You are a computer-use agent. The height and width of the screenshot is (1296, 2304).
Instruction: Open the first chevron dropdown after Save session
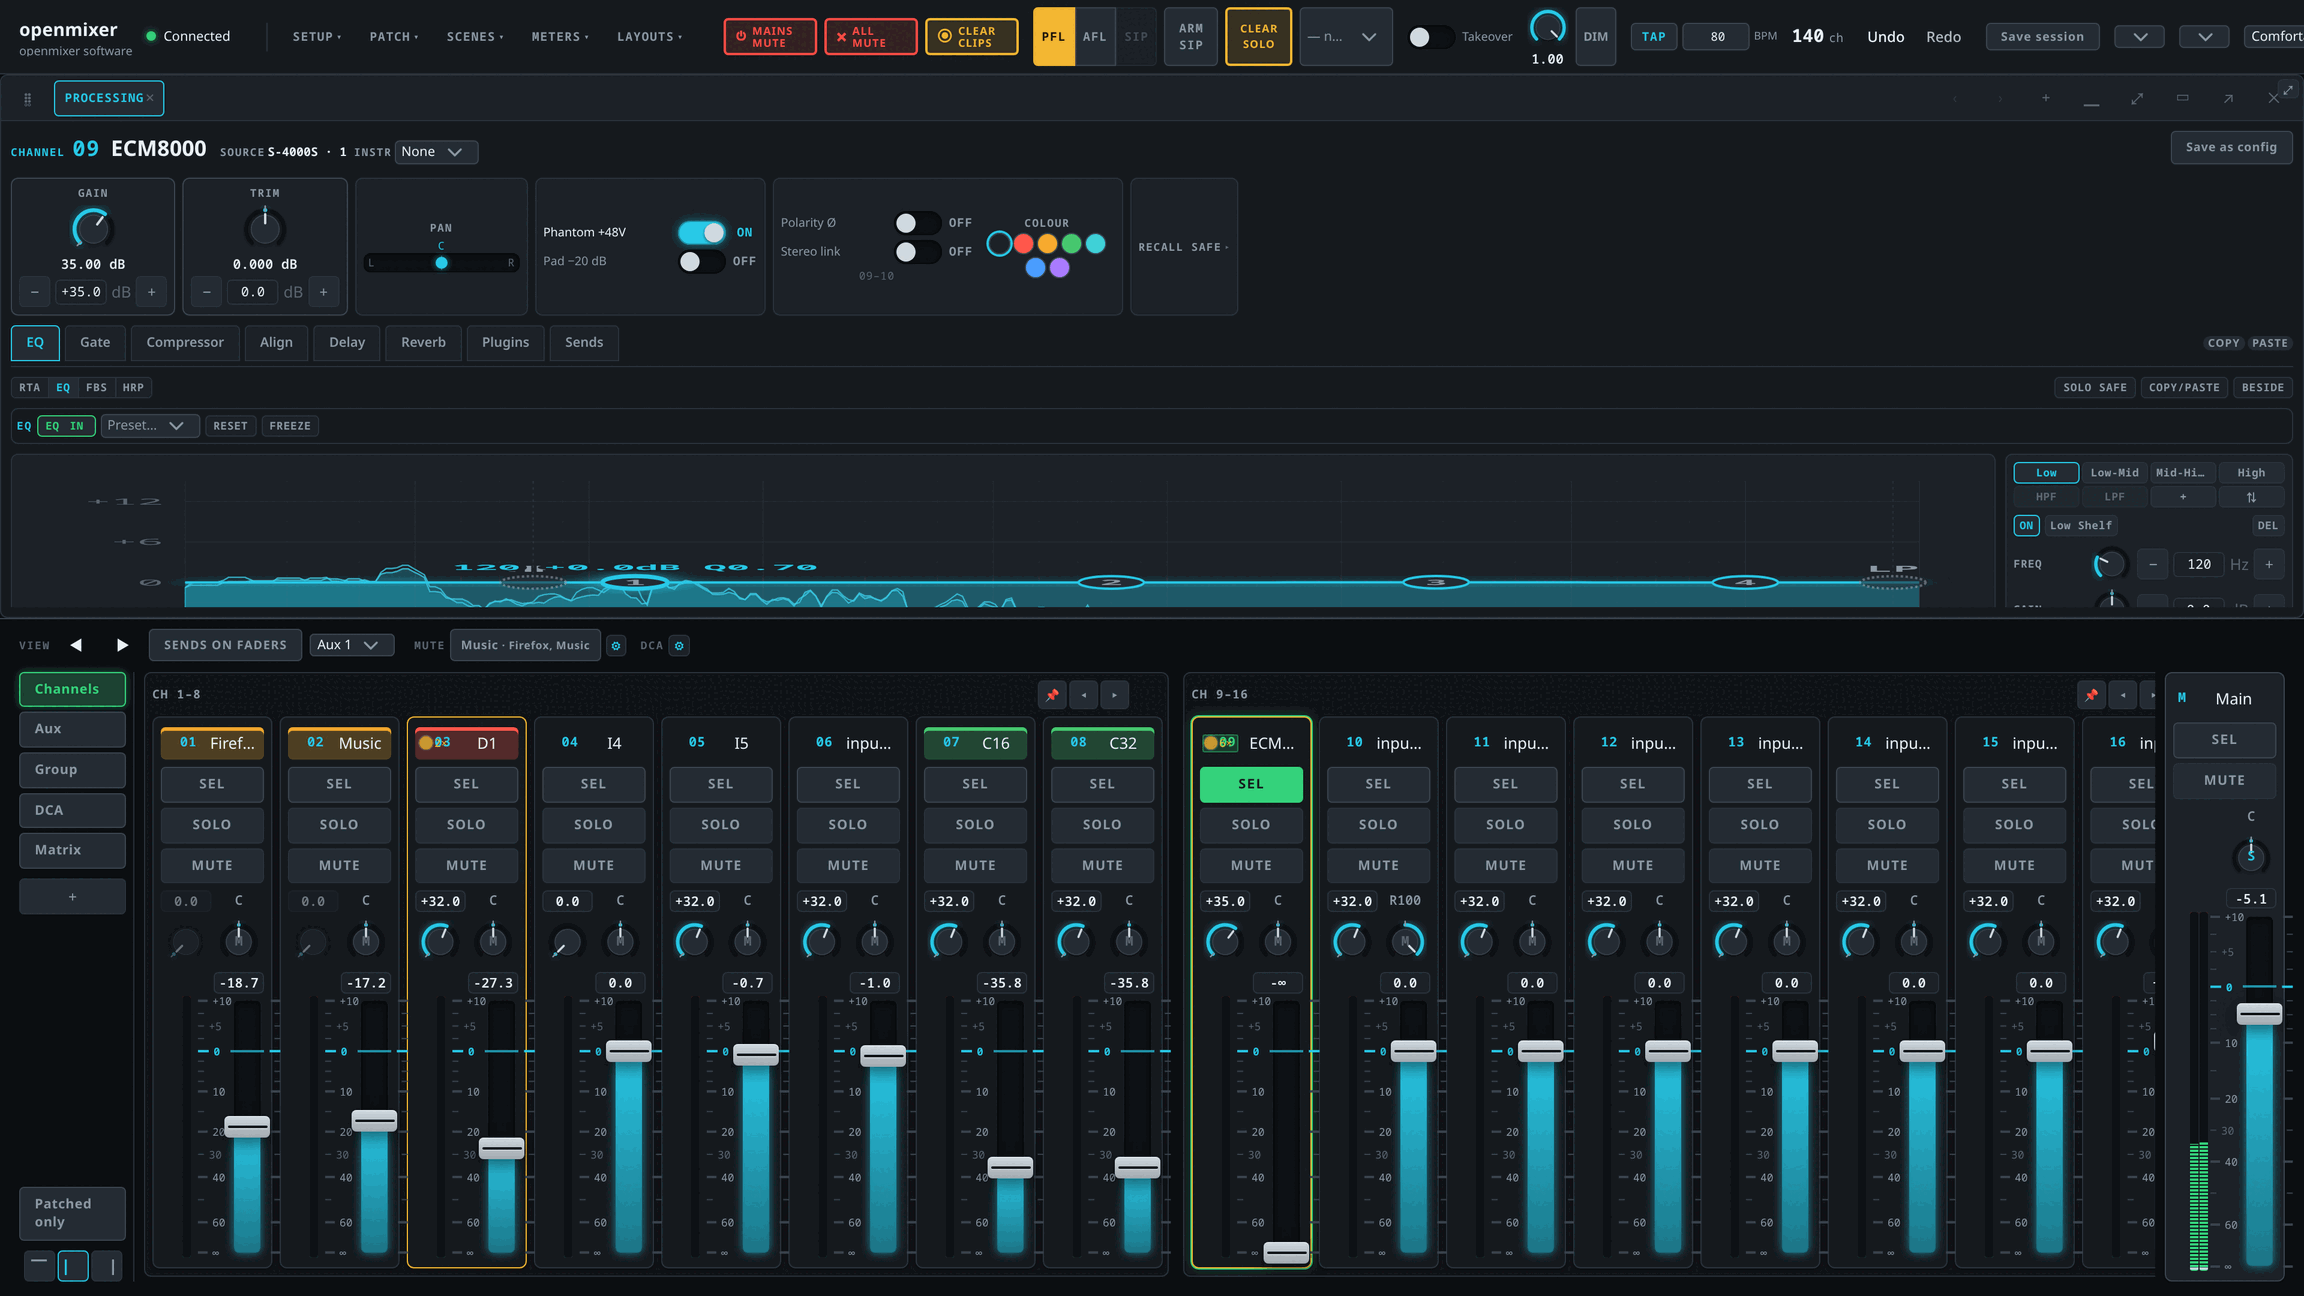(x=2140, y=37)
